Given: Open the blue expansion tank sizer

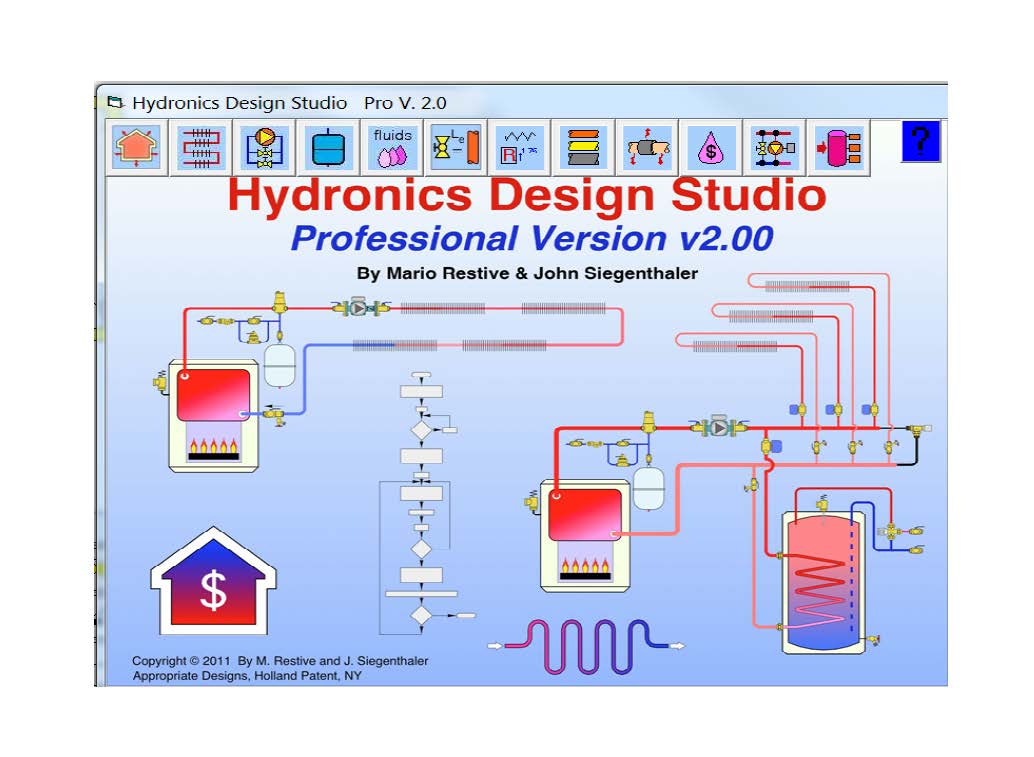Looking at the screenshot, I should [x=327, y=149].
